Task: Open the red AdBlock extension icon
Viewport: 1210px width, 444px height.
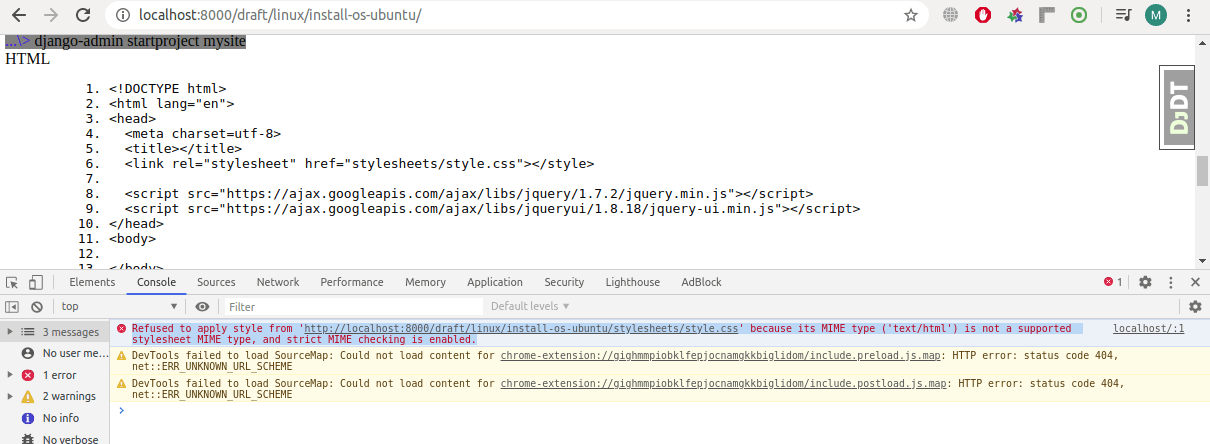Action: [x=983, y=15]
